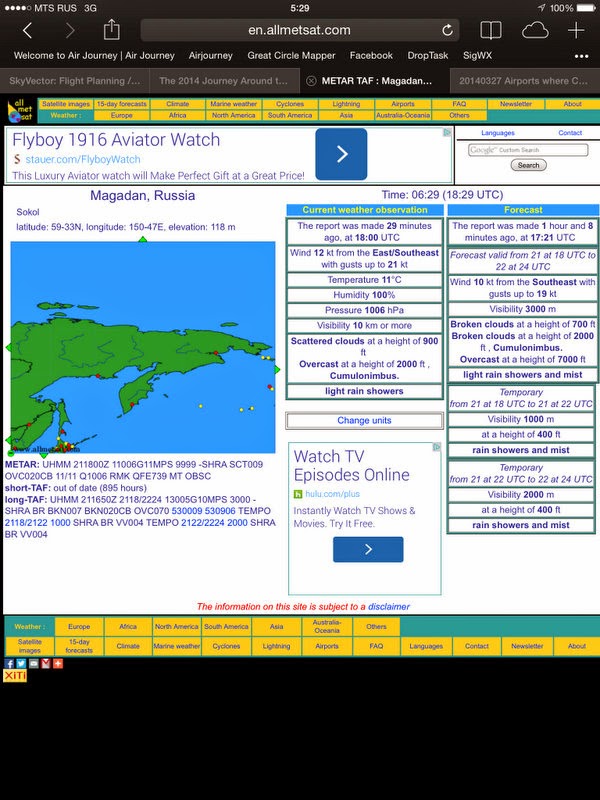
Task: Click the Flyboy ad arrow button
Action: [x=341, y=154]
